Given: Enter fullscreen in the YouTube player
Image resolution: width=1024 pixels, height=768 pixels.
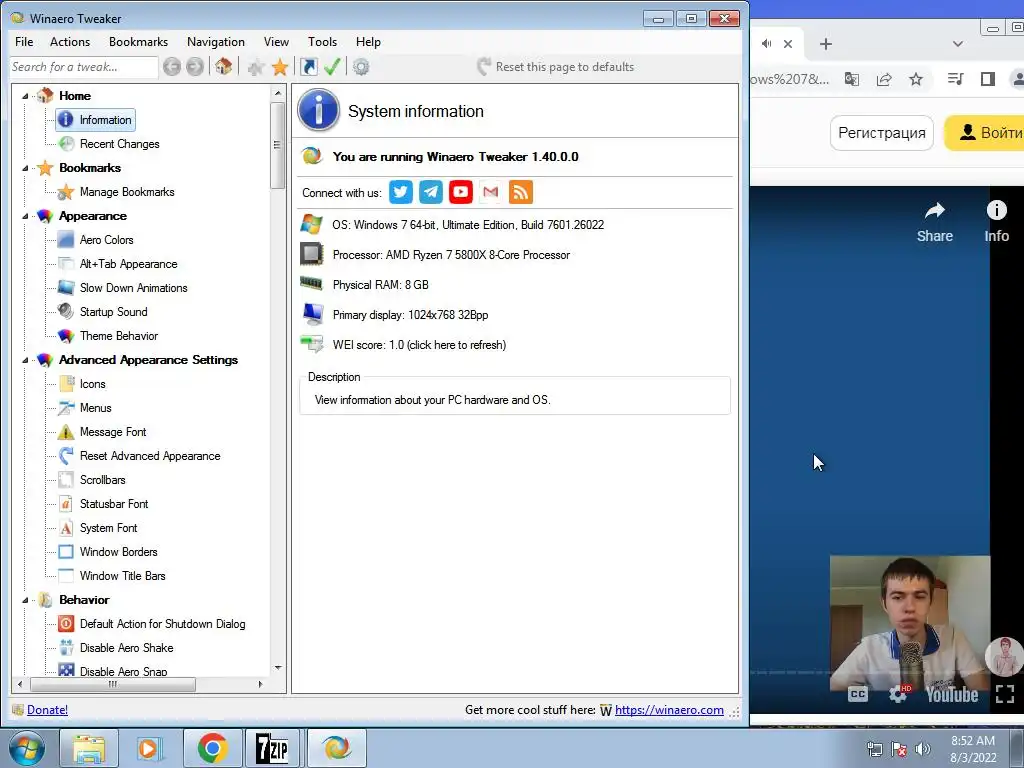Looking at the screenshot, I should click(x=1005, y=694).
